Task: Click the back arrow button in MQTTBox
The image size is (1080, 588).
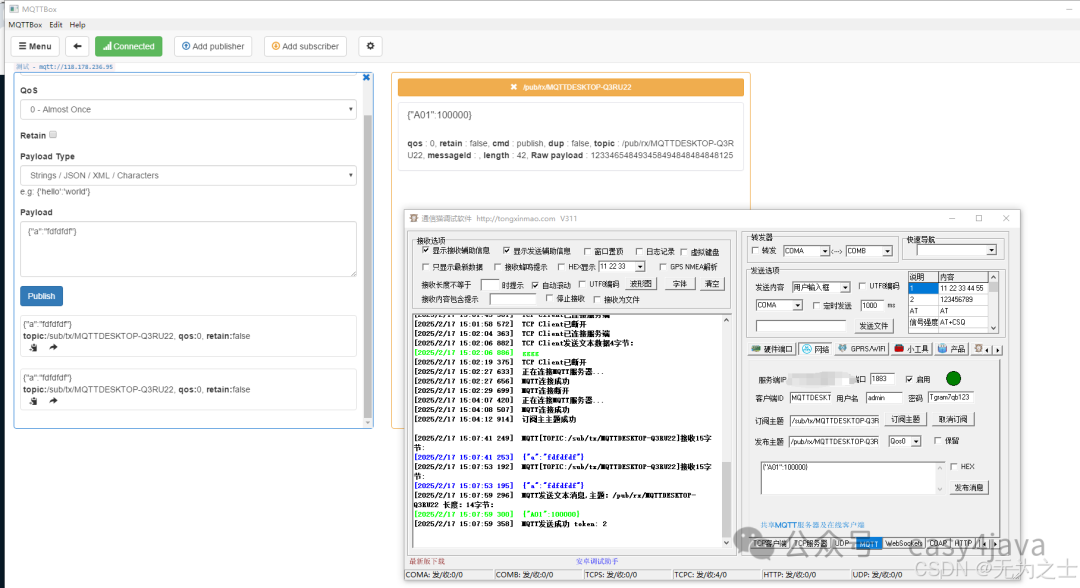Action: (x=77, y=46)
